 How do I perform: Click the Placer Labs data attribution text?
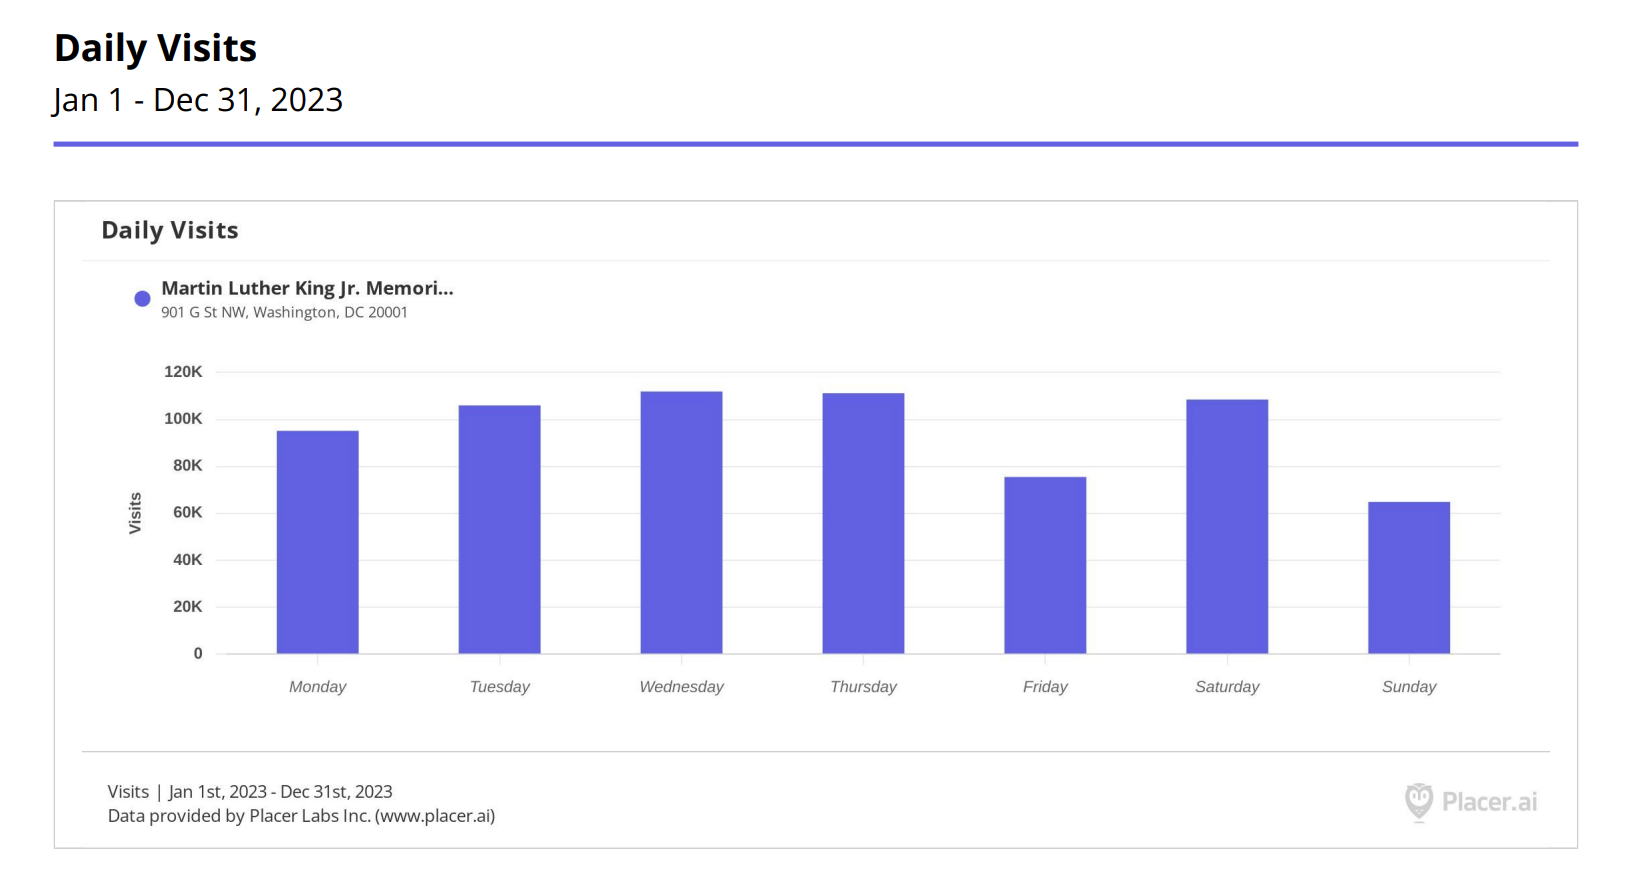[x=301, y=816]
